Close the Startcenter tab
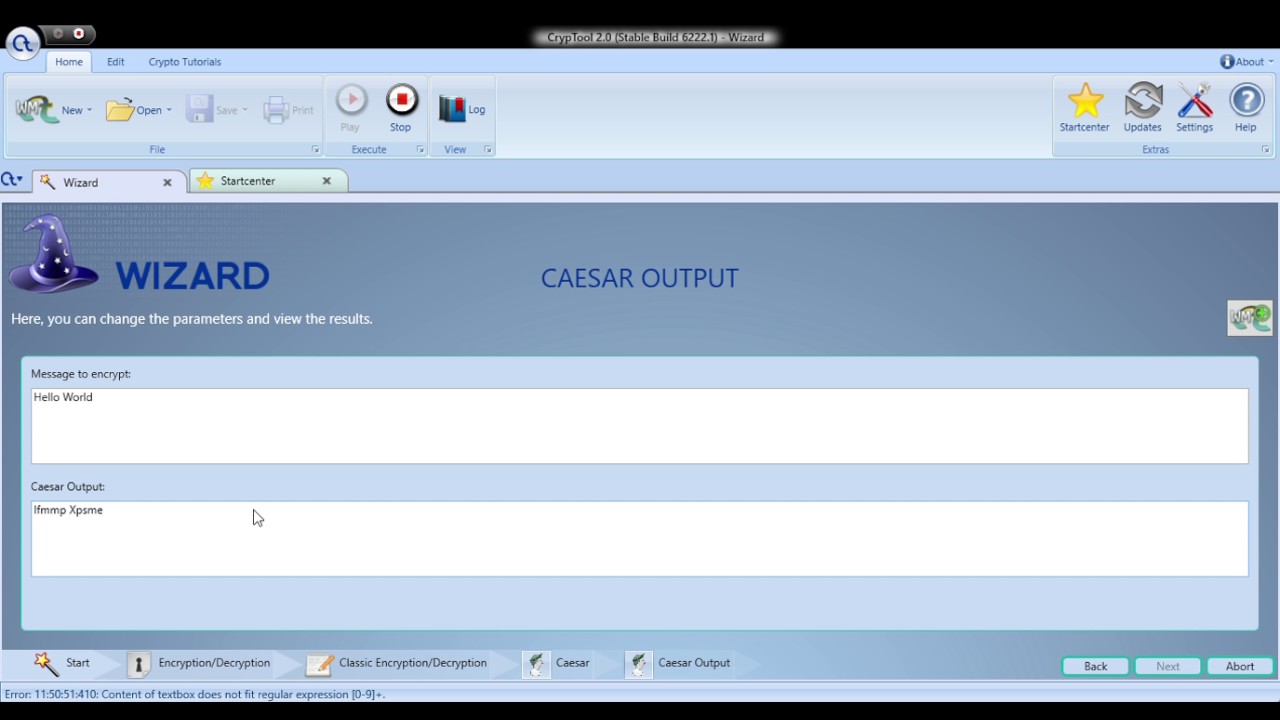Image resolution: width=1280 pixels, height=720 pixels. (x=326, y=181)
